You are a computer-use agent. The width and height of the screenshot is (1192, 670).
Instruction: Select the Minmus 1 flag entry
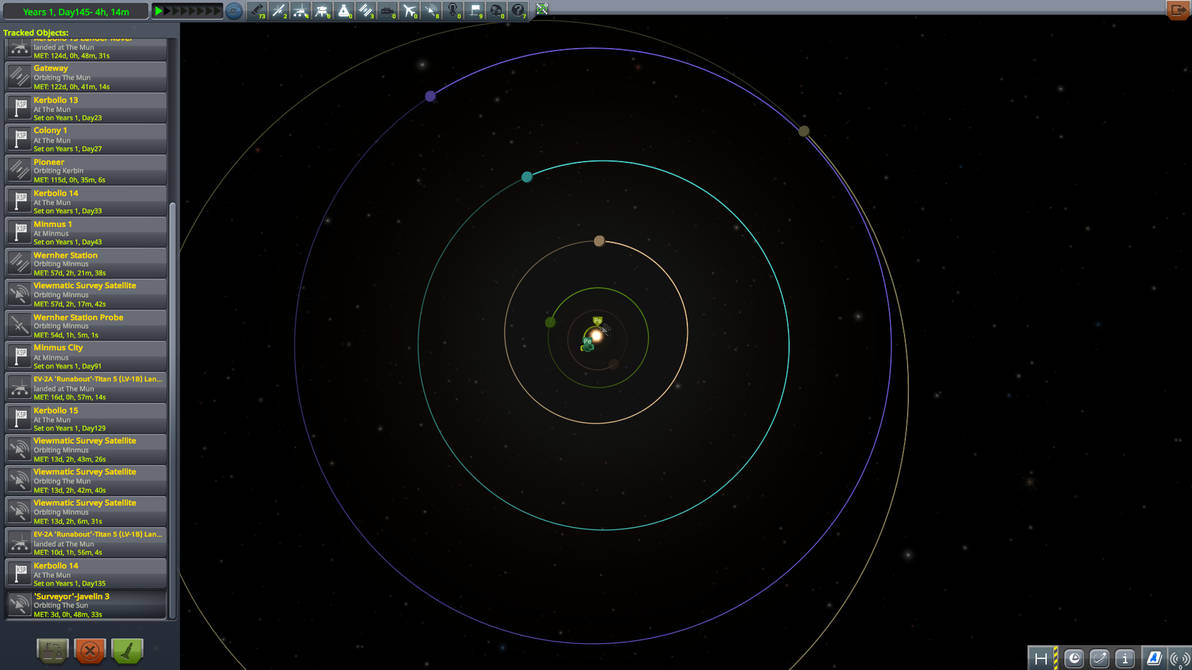pyautogui.click(x=86, y=232)
